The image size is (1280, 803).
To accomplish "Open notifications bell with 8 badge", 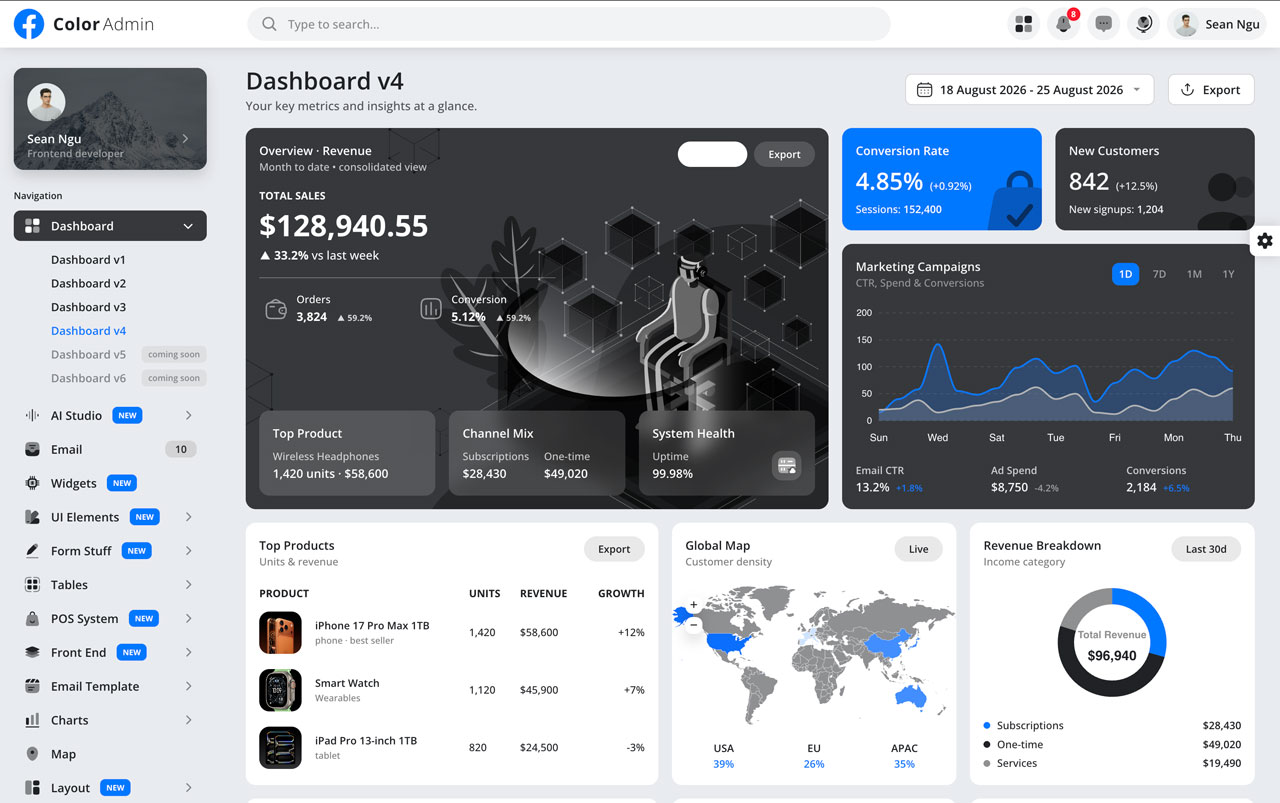I will [1063, 24].
